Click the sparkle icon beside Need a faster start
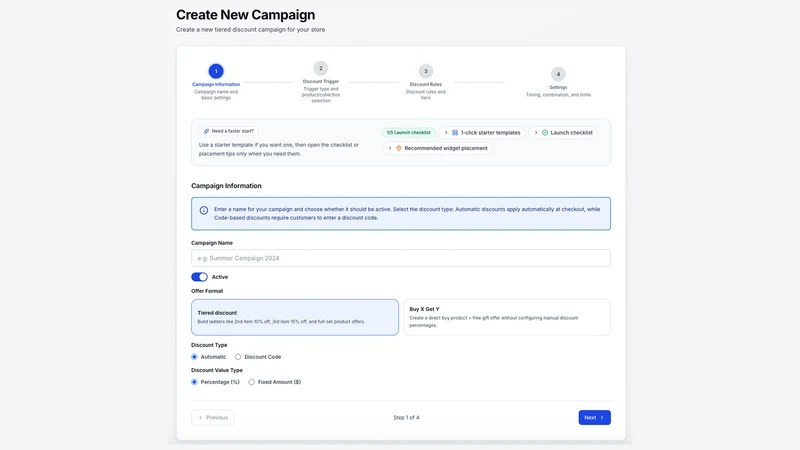Image resolution: width=800 pixels, height=450 pixels. click(207, 131)
